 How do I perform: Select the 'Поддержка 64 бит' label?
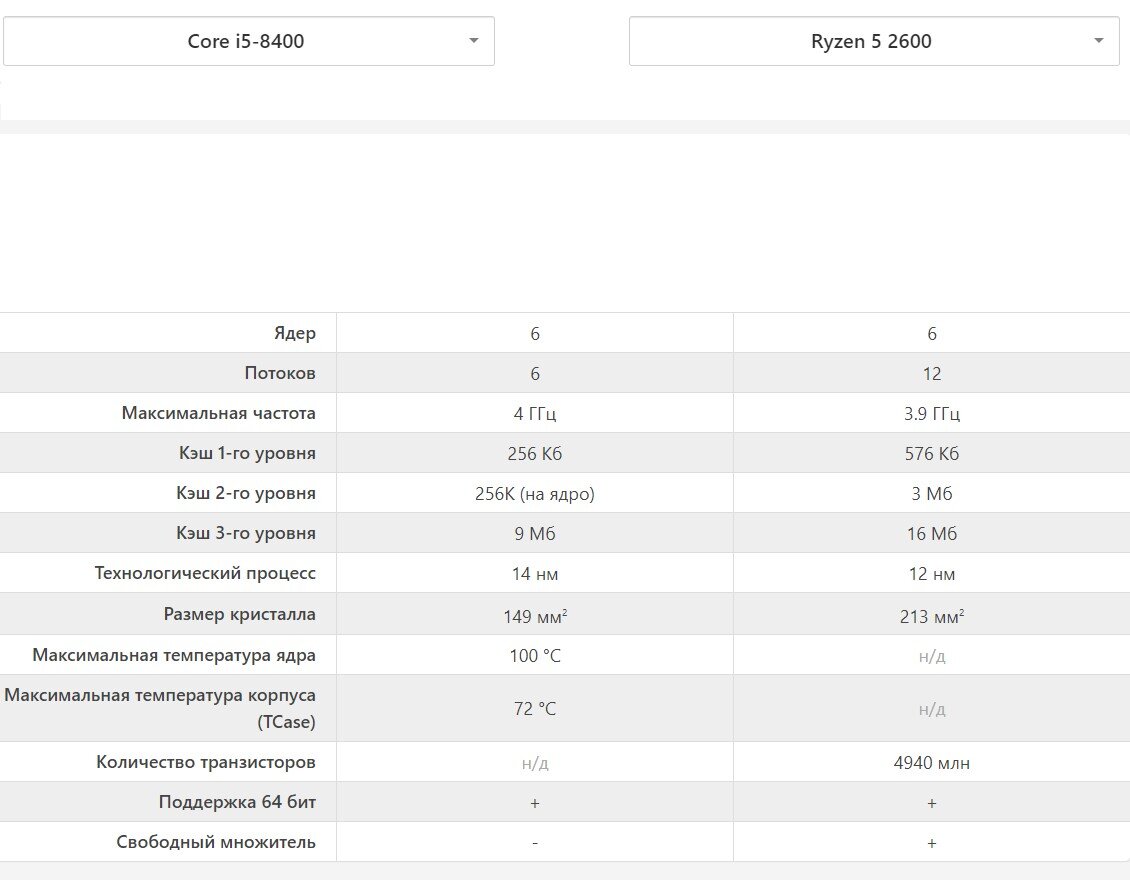237,802
